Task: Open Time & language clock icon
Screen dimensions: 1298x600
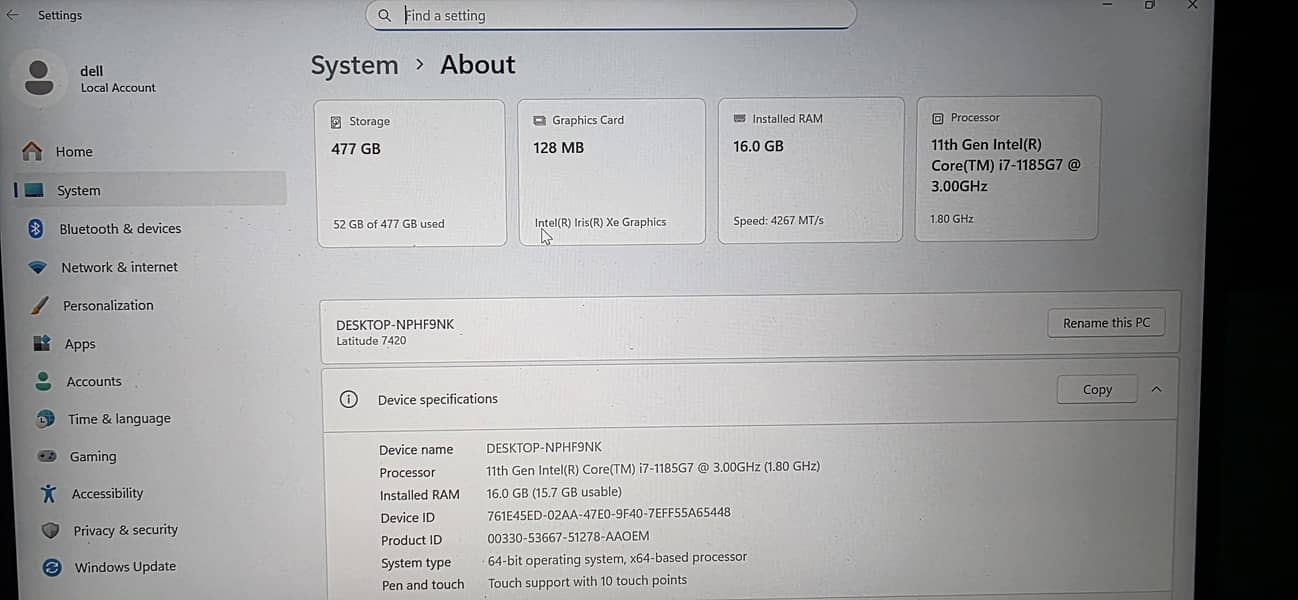Action: [x=45, y=419]
